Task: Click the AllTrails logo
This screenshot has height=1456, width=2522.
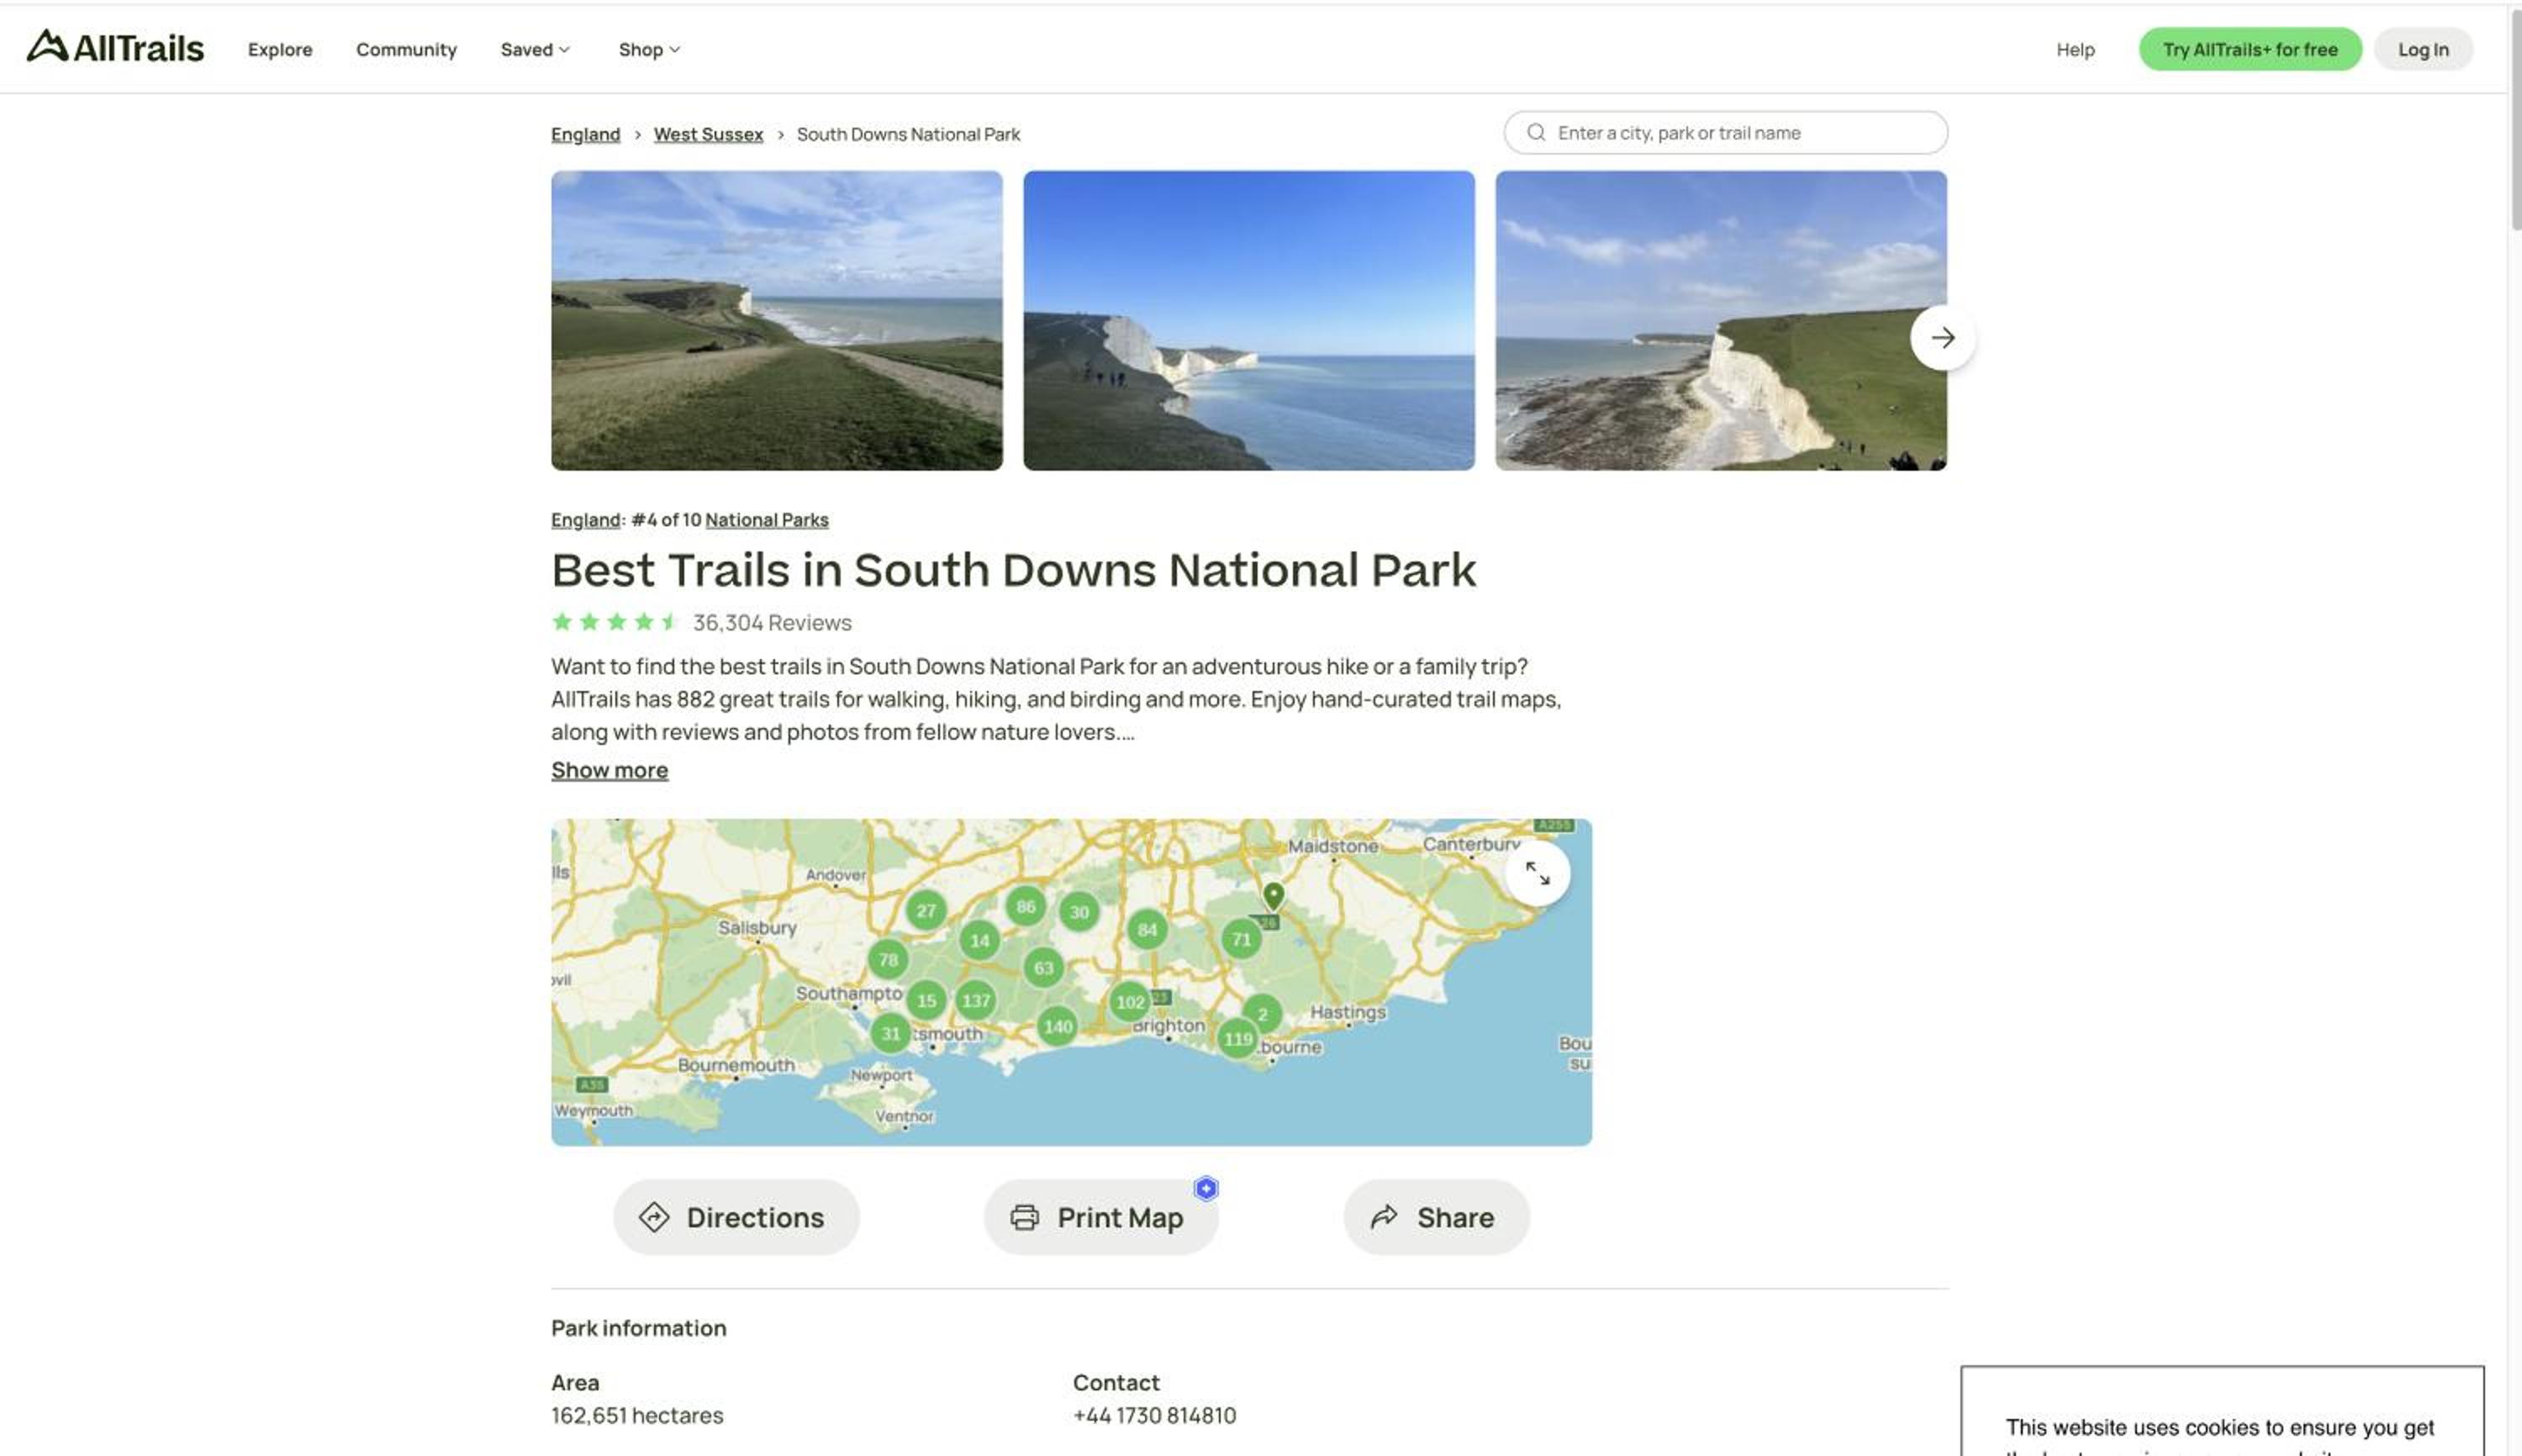Action: 115,47
